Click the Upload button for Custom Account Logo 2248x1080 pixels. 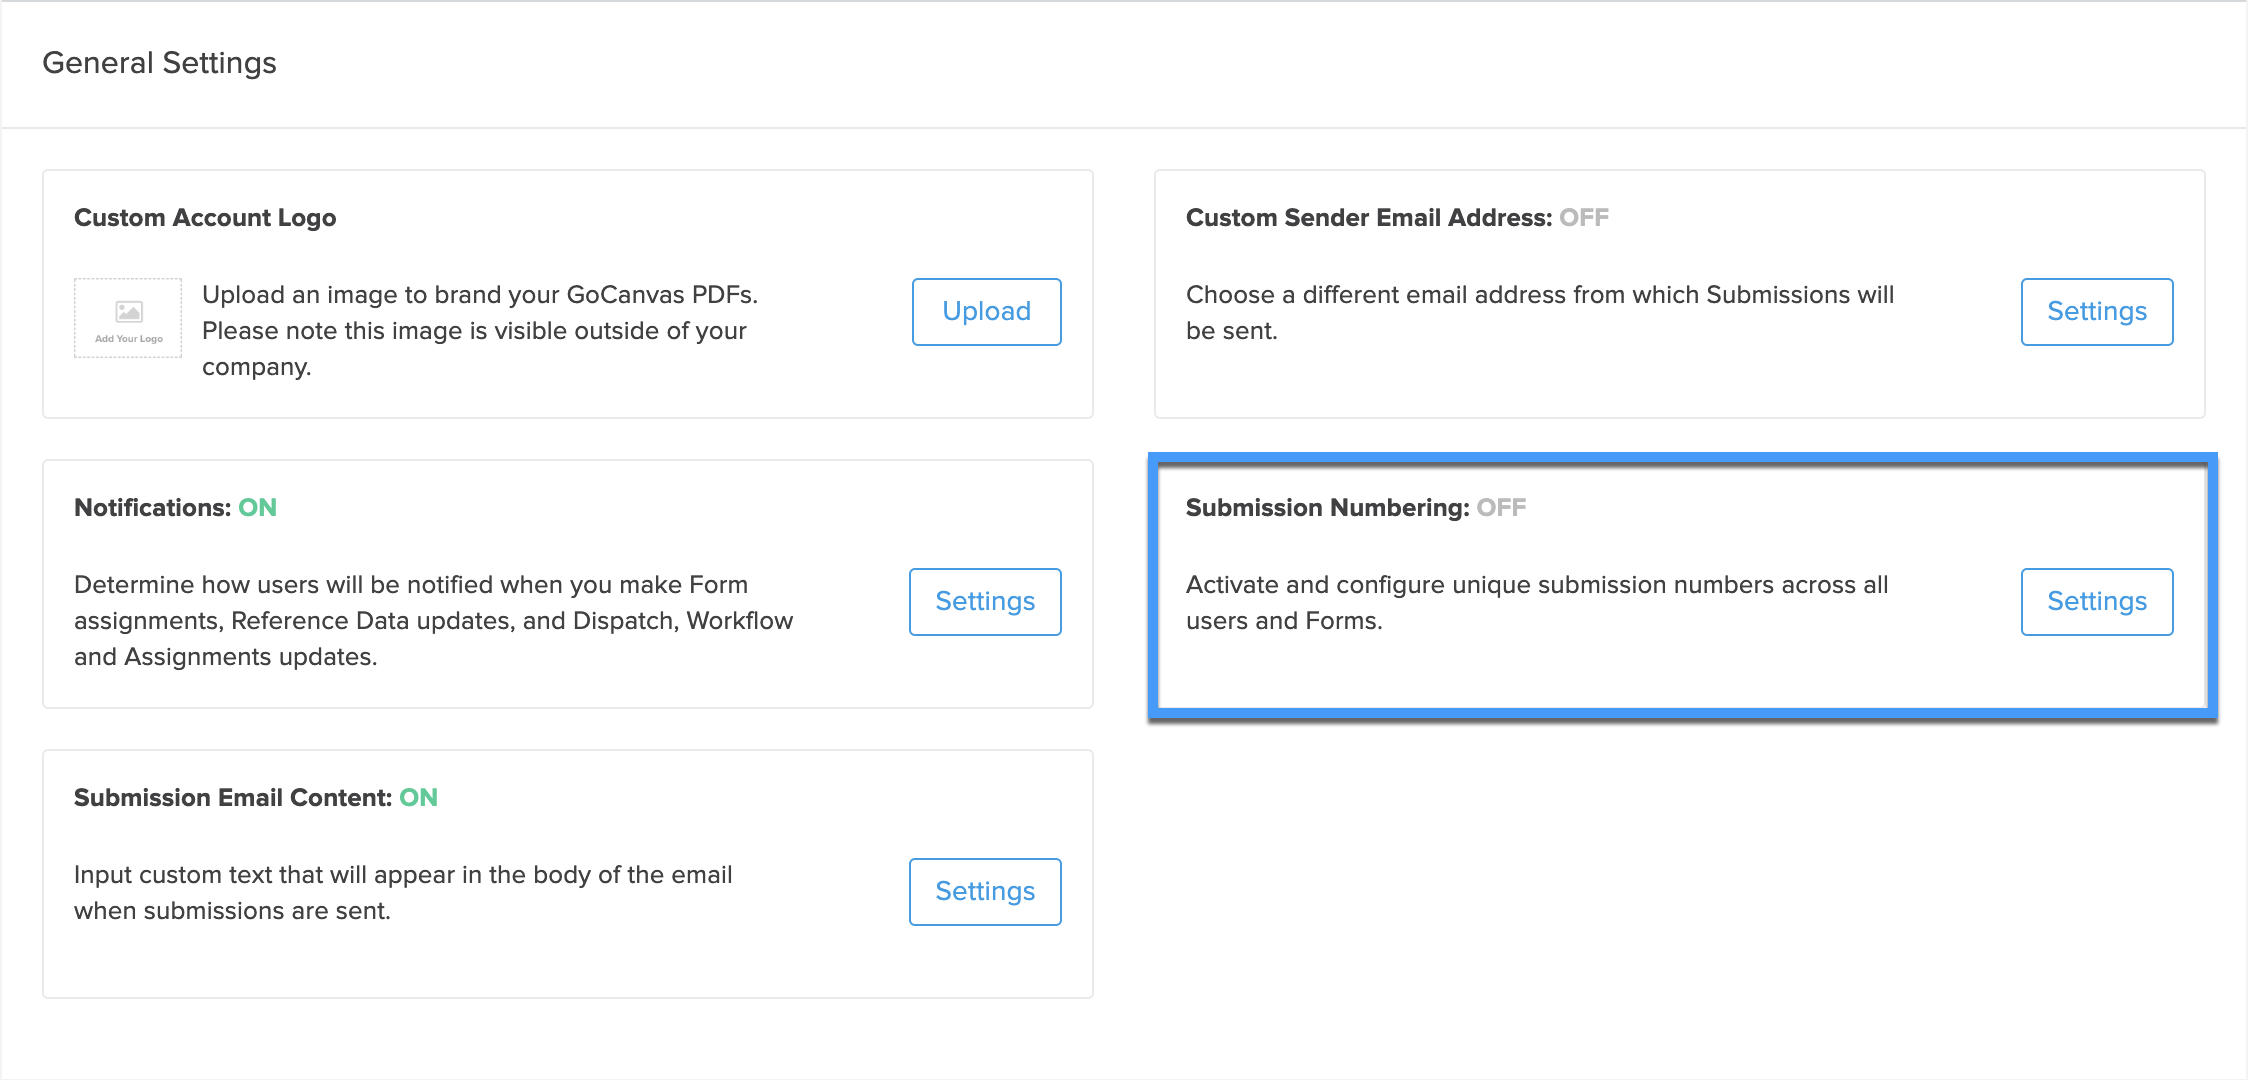pyautogui.click(x=986, y=312)
